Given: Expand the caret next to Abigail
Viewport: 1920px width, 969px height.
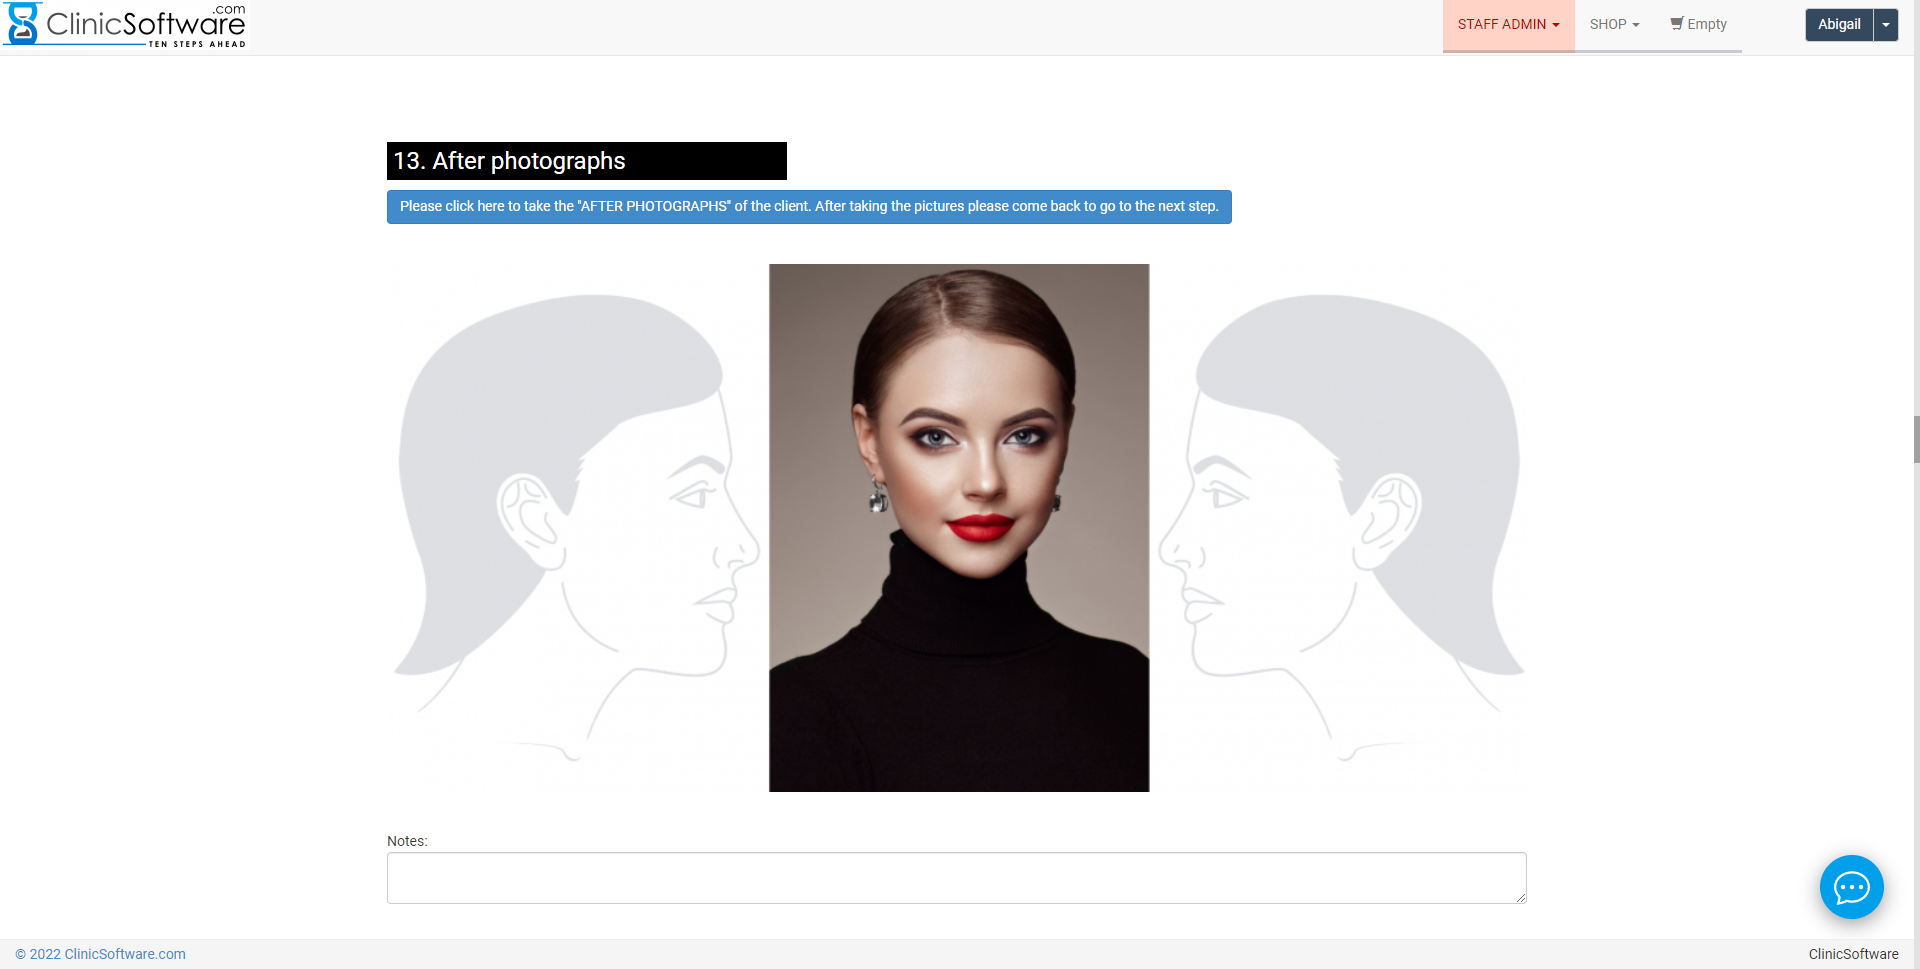Looking at the screenshot, I should (x=1886, y=25).
